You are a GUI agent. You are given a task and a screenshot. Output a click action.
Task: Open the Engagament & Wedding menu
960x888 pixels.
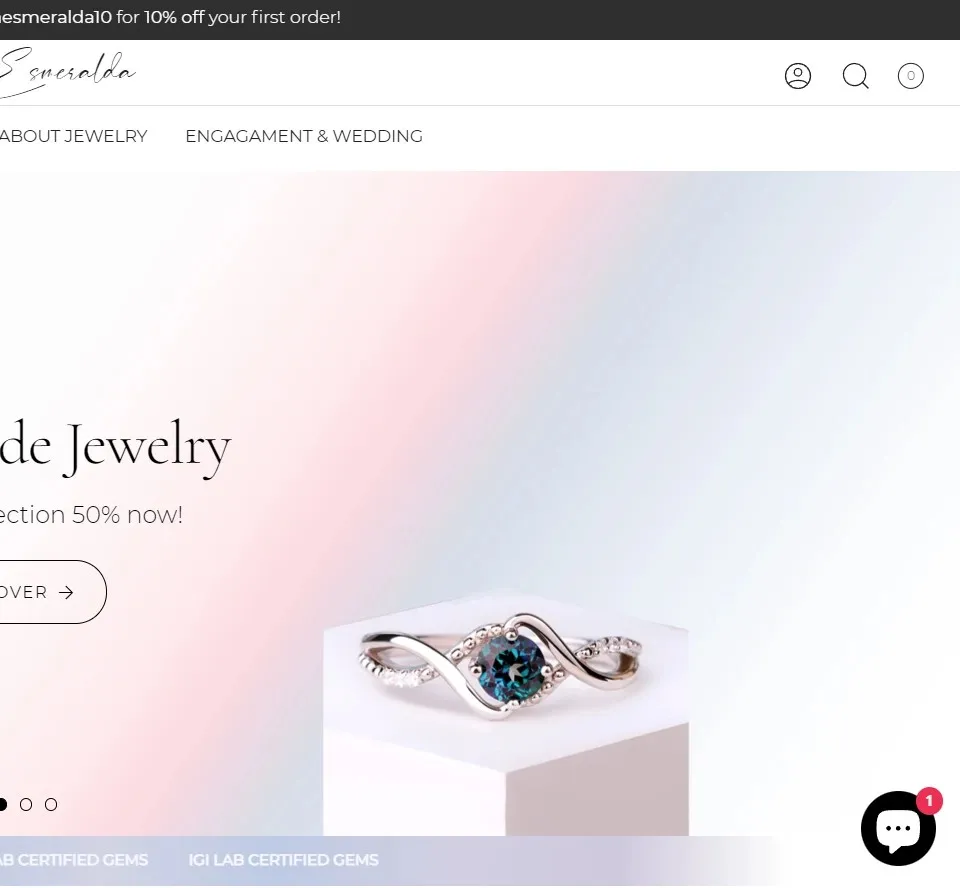304,136
